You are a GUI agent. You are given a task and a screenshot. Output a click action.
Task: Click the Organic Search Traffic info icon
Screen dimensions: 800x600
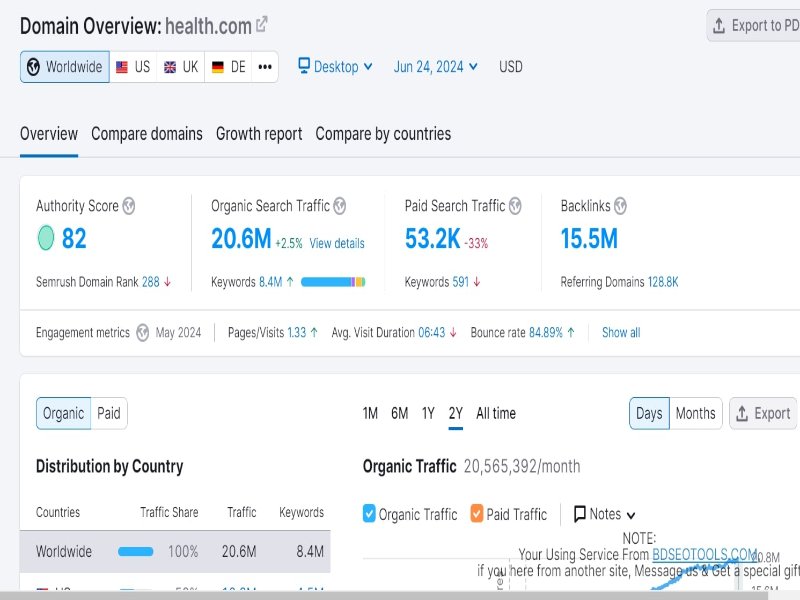(x=339, y=206)
